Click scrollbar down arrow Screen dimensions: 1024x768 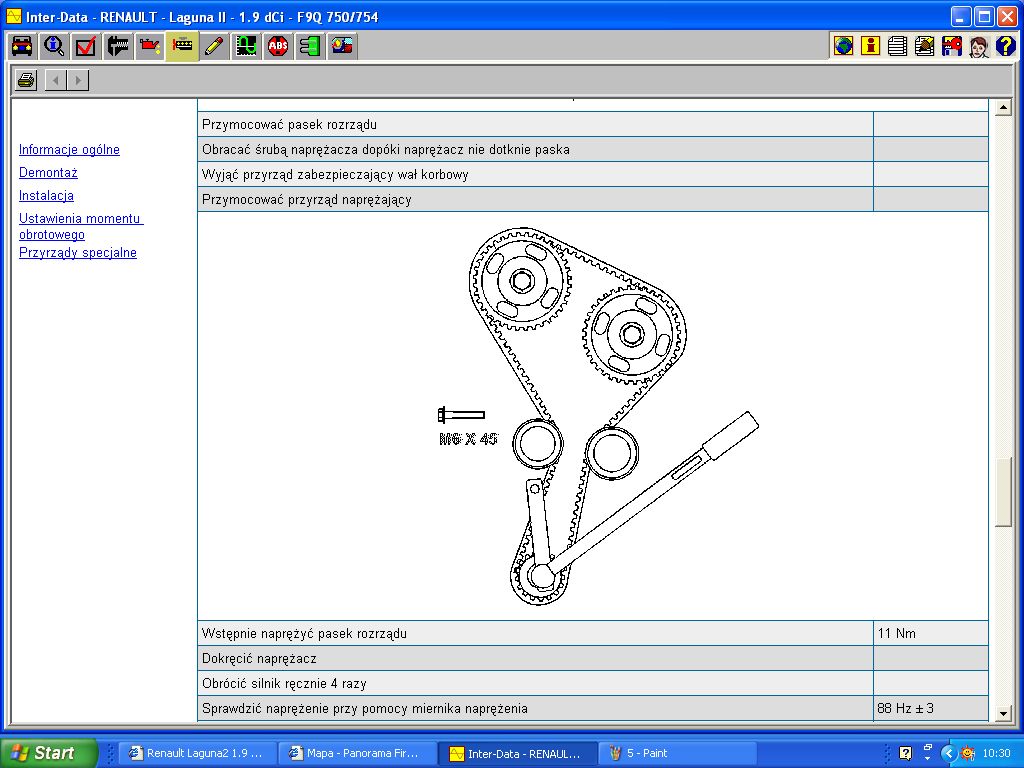click(1003, 714)
